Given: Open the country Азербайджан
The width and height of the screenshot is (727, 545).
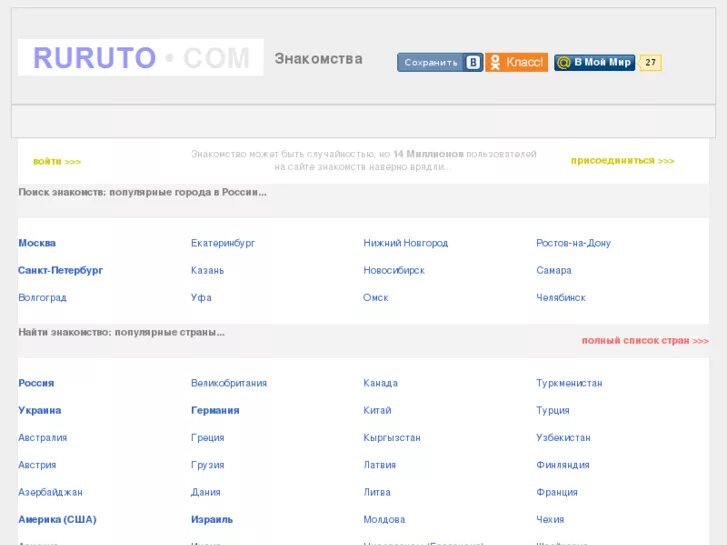Looking at the screenshot, I should (x=50, y=493).
